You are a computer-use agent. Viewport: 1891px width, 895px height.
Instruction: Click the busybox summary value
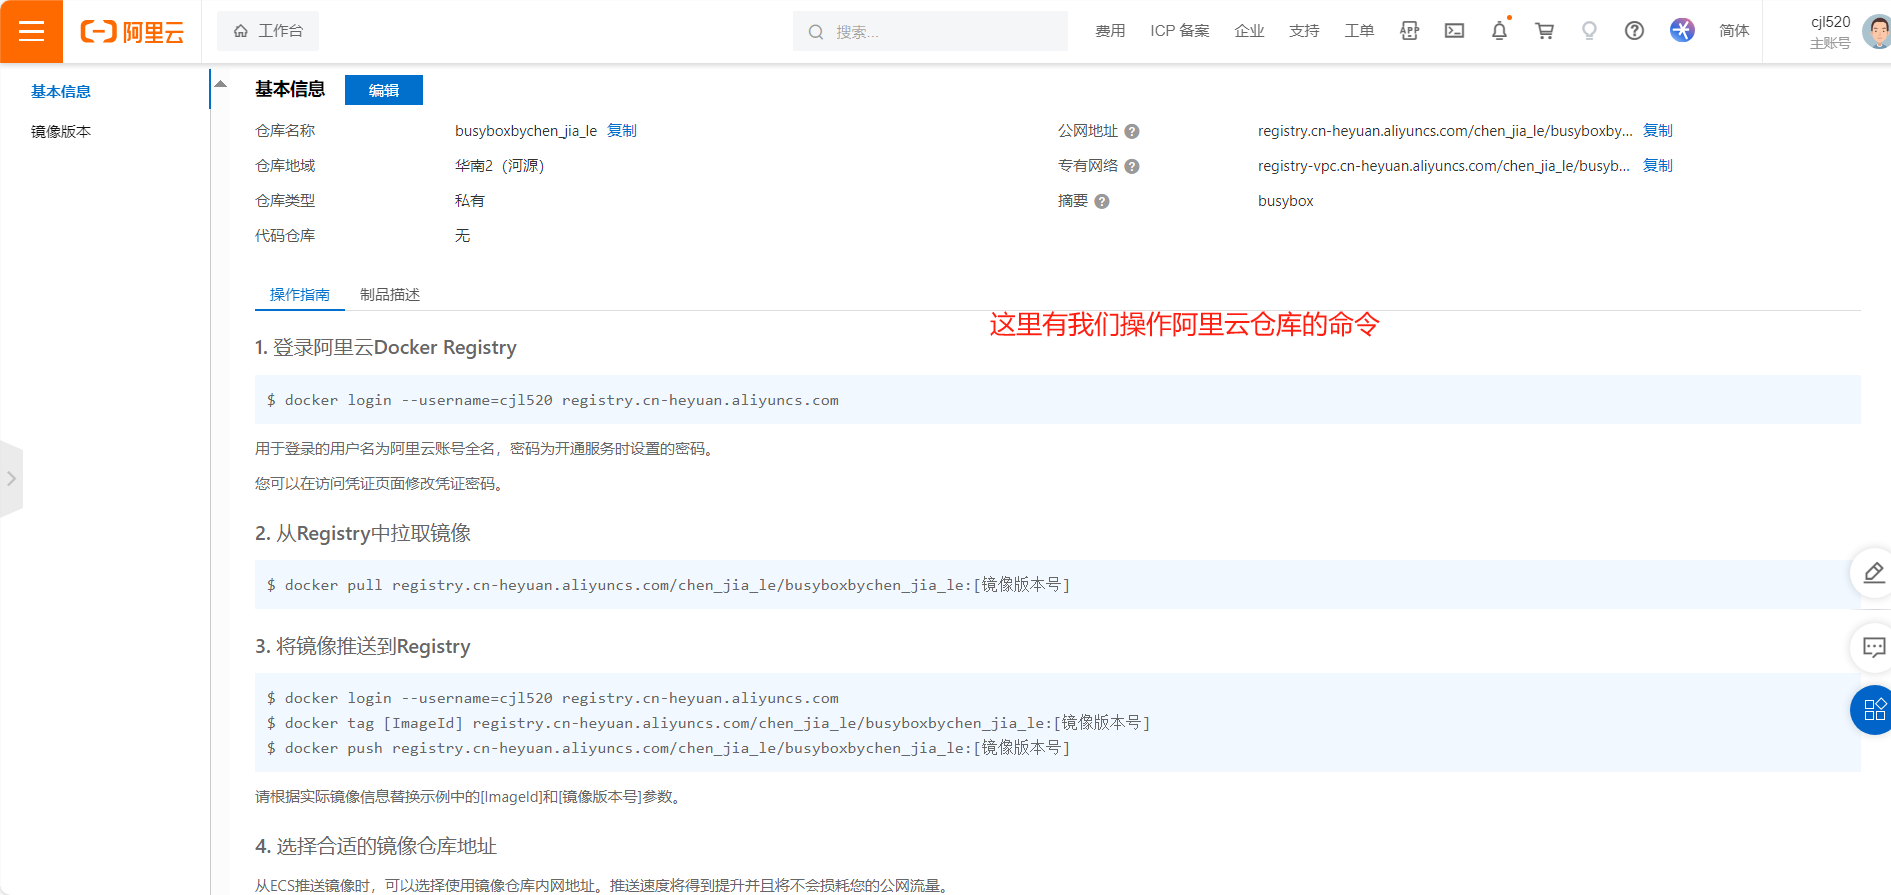click(x=1286, y=201)
